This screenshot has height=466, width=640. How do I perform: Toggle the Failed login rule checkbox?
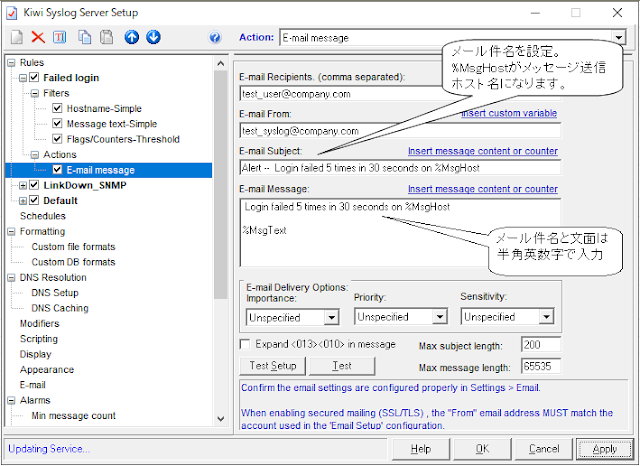pos(34,77)
